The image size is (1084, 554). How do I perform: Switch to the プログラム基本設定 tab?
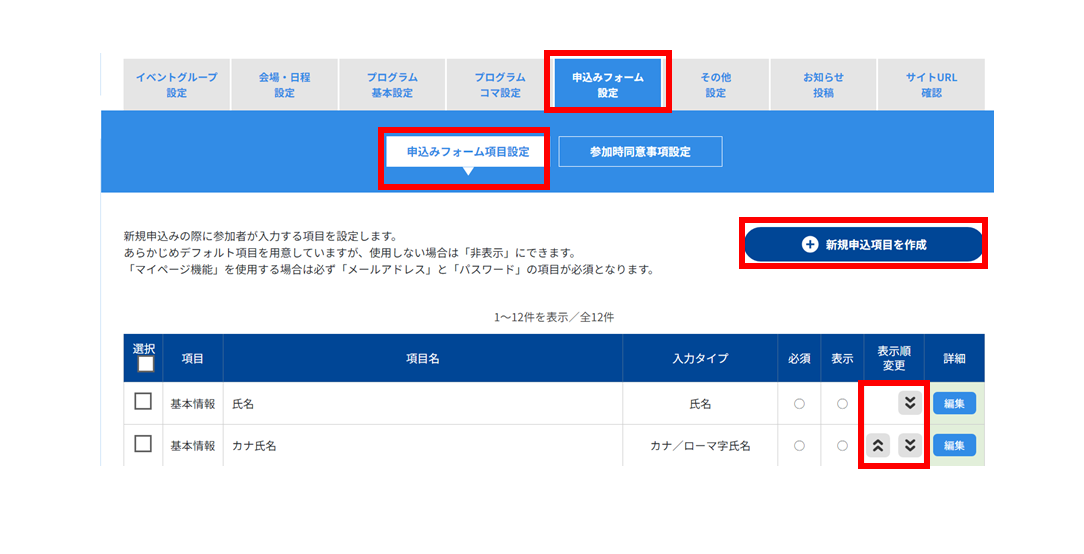point(392,84)
